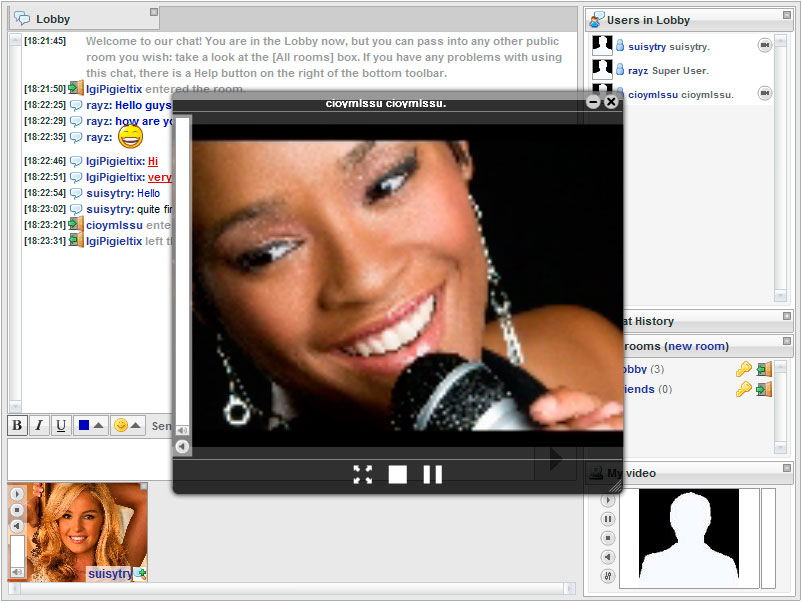This screenshot has width=802, height=602.
Task: Click the new room link
Action: (x=697, y=346)
